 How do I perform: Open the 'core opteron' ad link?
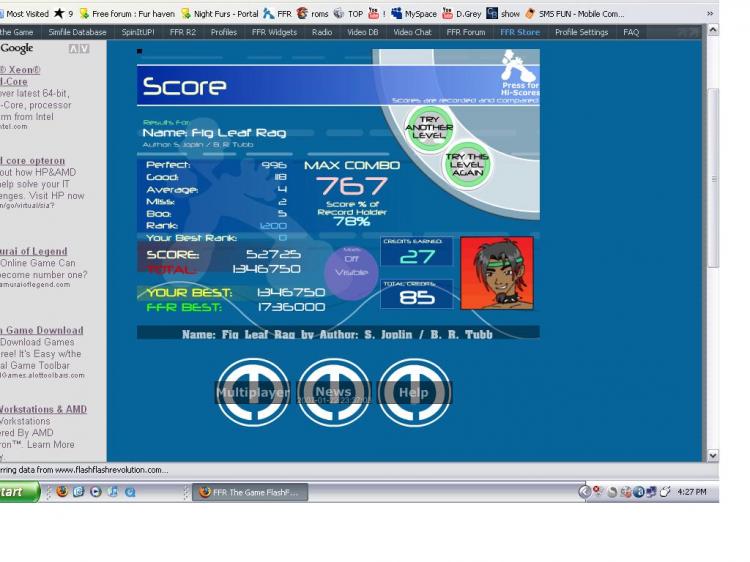click(33, 161)
